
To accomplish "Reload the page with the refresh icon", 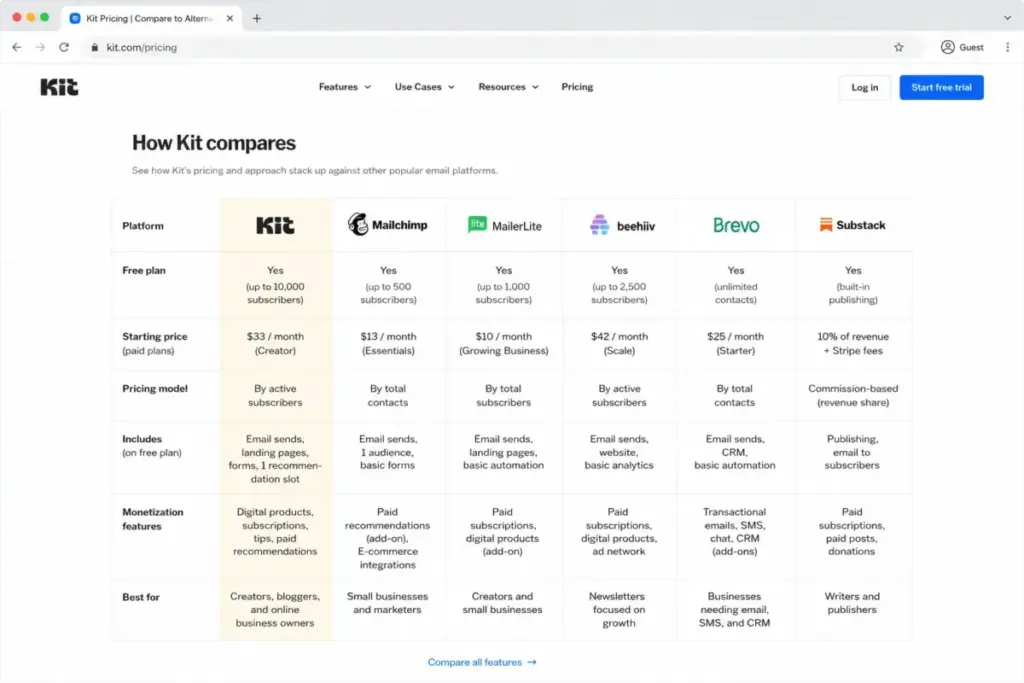I will pos(64,47).
